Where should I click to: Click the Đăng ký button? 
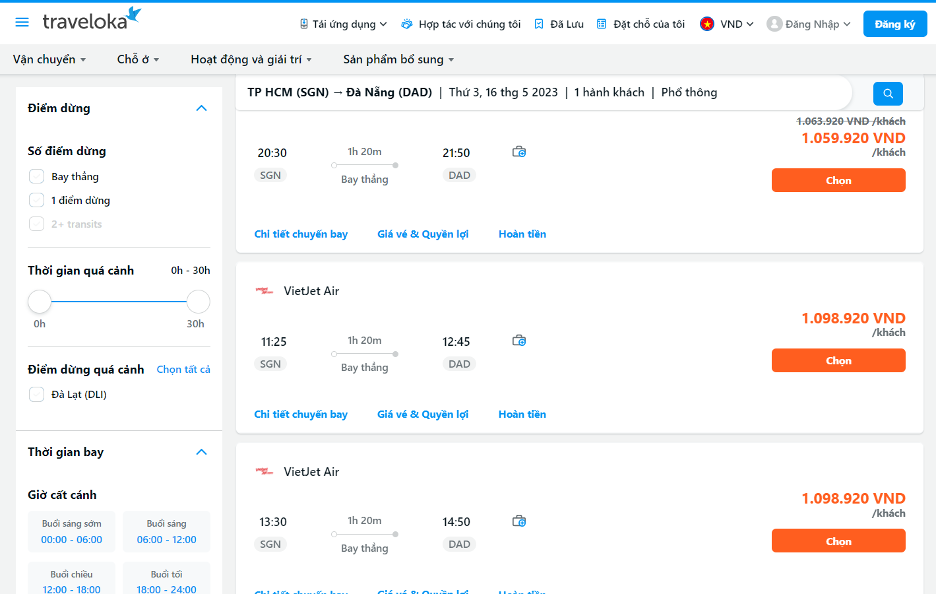[x=894, y=24]
